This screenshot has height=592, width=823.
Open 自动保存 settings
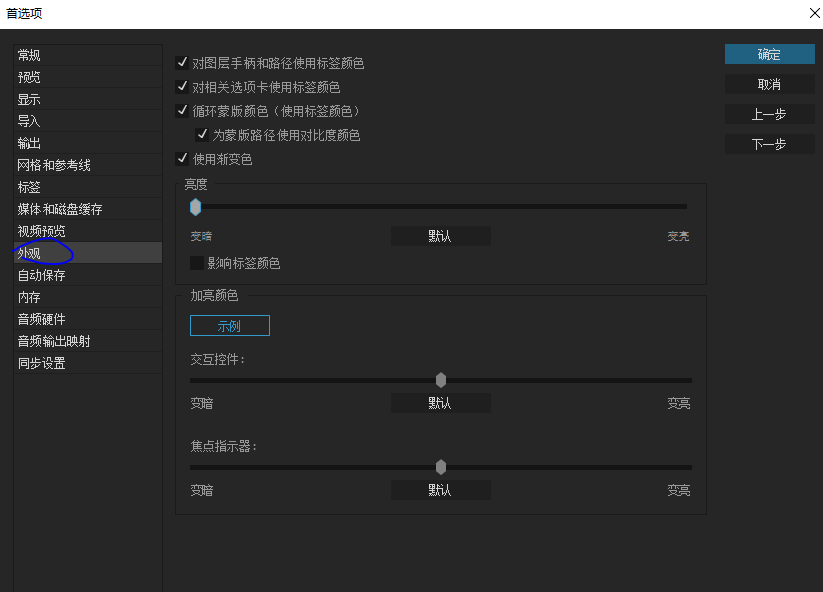[88, 275]
